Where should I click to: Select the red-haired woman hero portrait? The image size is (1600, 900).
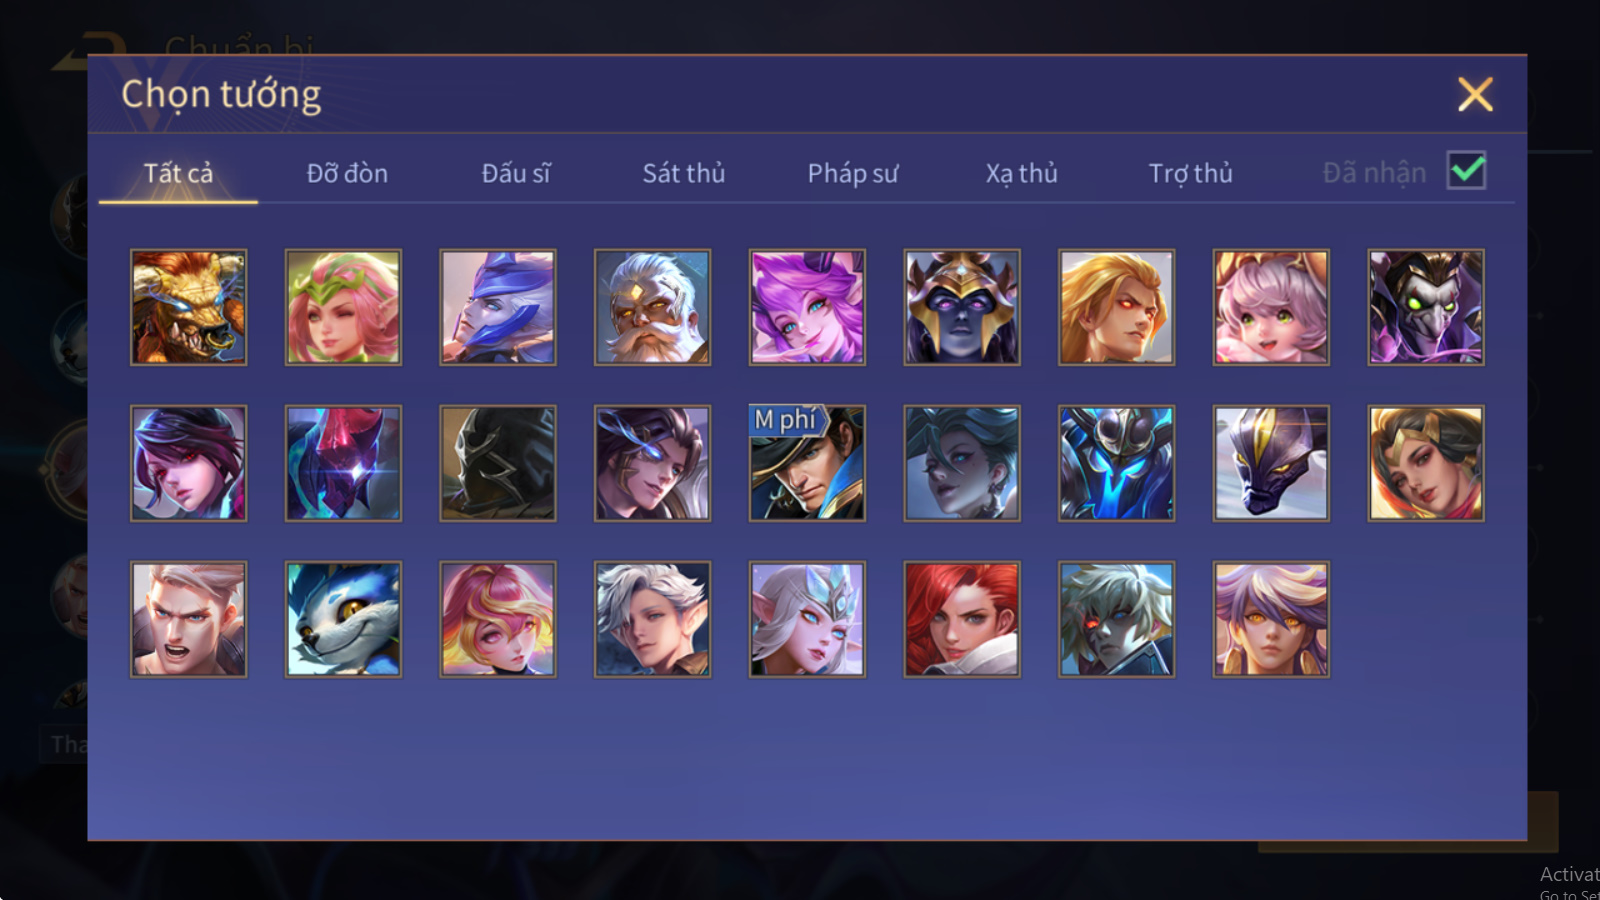pyautogui.click(x=962, y=619)
